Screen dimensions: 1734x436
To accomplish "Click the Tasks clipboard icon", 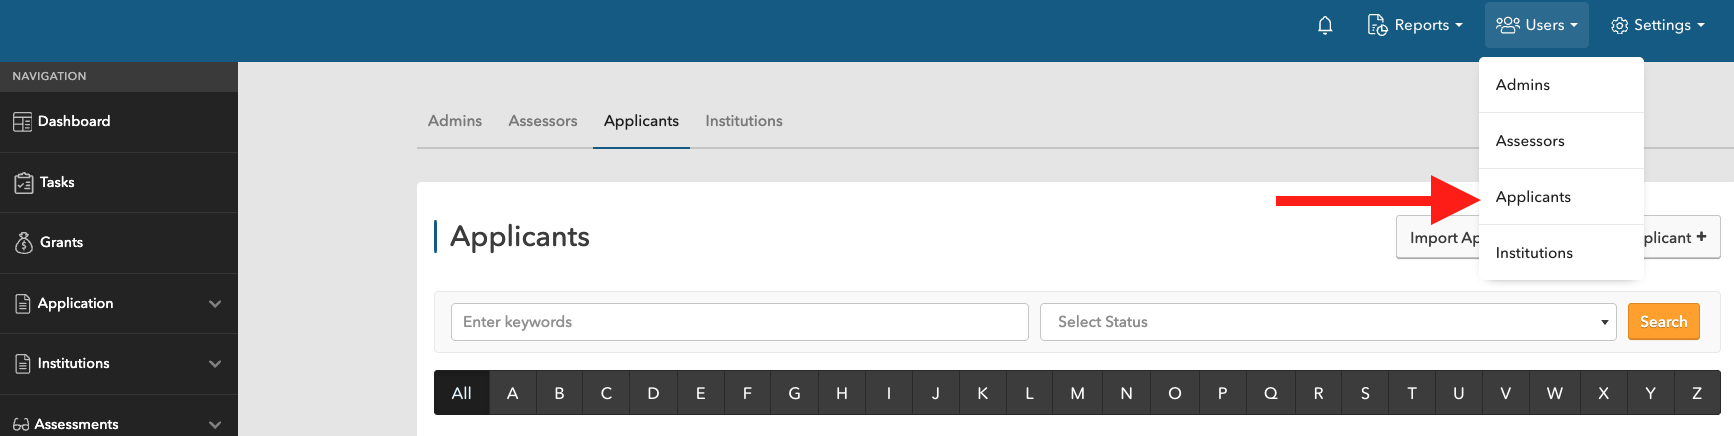I will tap(24, 183).
